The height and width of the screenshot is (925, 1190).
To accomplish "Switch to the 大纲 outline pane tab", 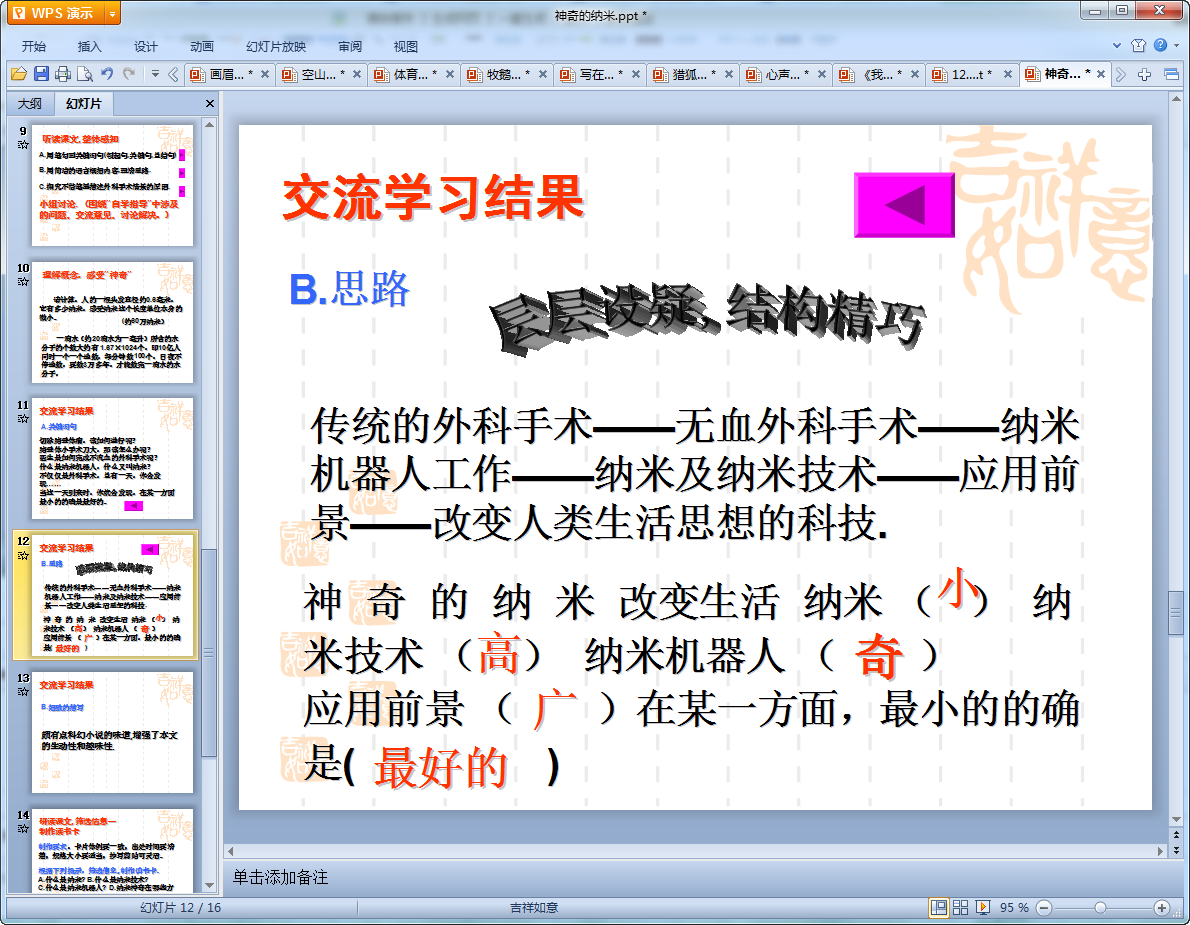I will click(30, 103).
